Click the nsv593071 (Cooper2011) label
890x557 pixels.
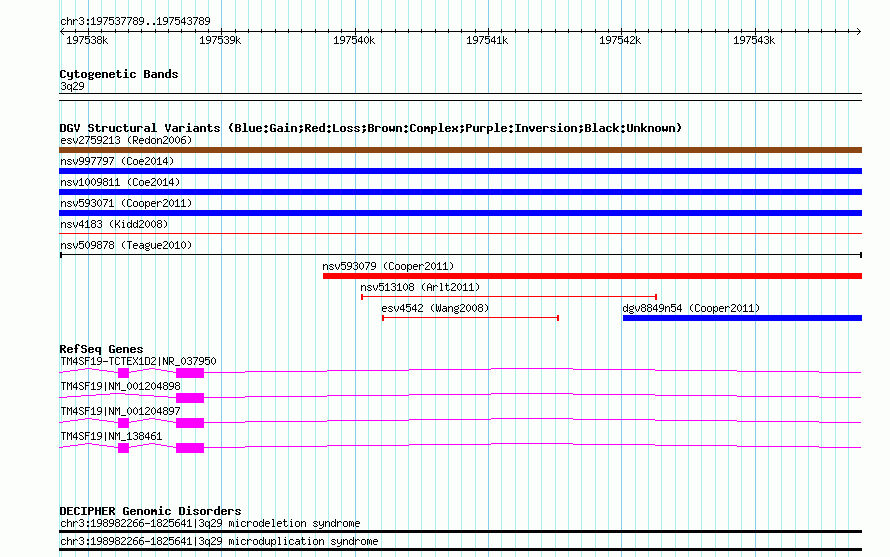point(126,203)
